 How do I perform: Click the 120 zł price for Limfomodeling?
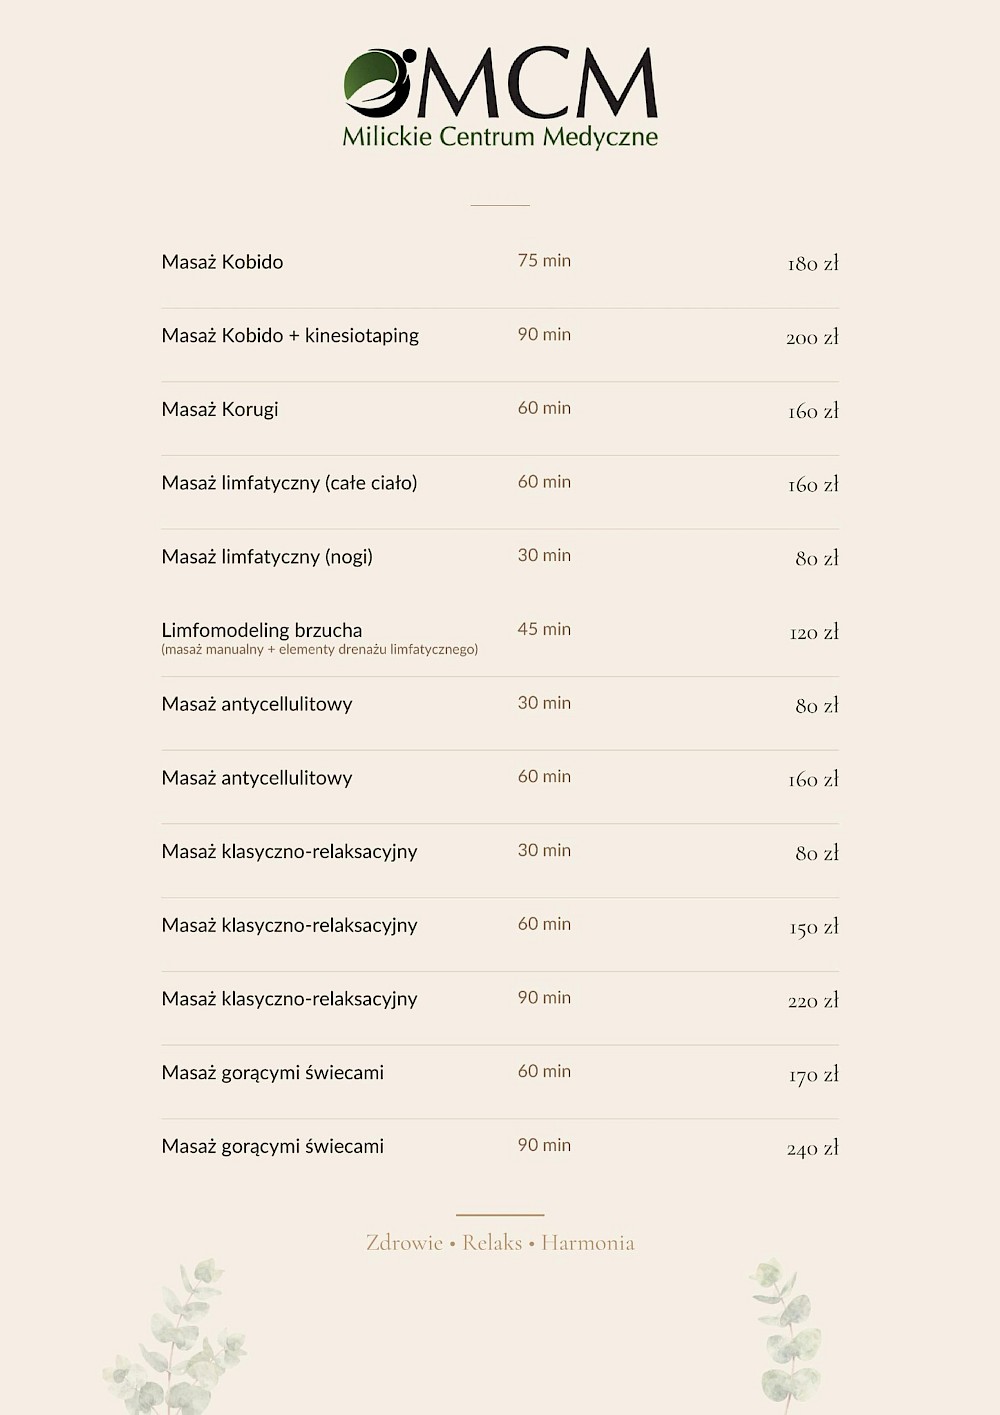click(814, 633)
